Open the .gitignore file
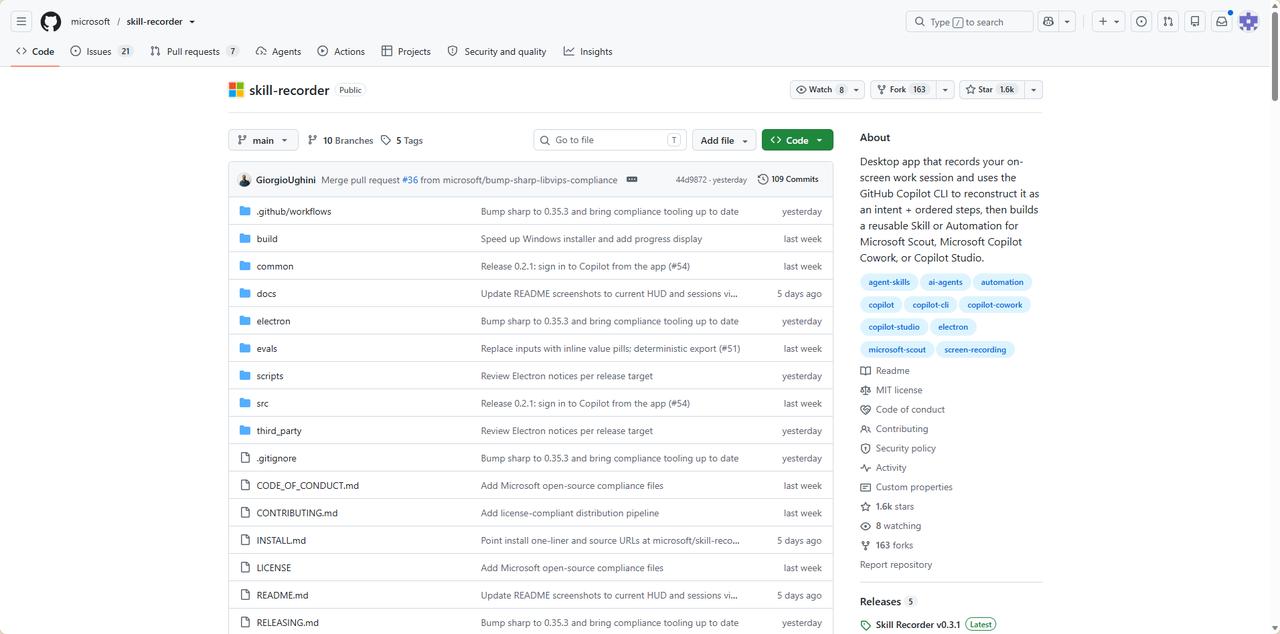Viewport: 1280px width, 634px height. tap(276, 458)
